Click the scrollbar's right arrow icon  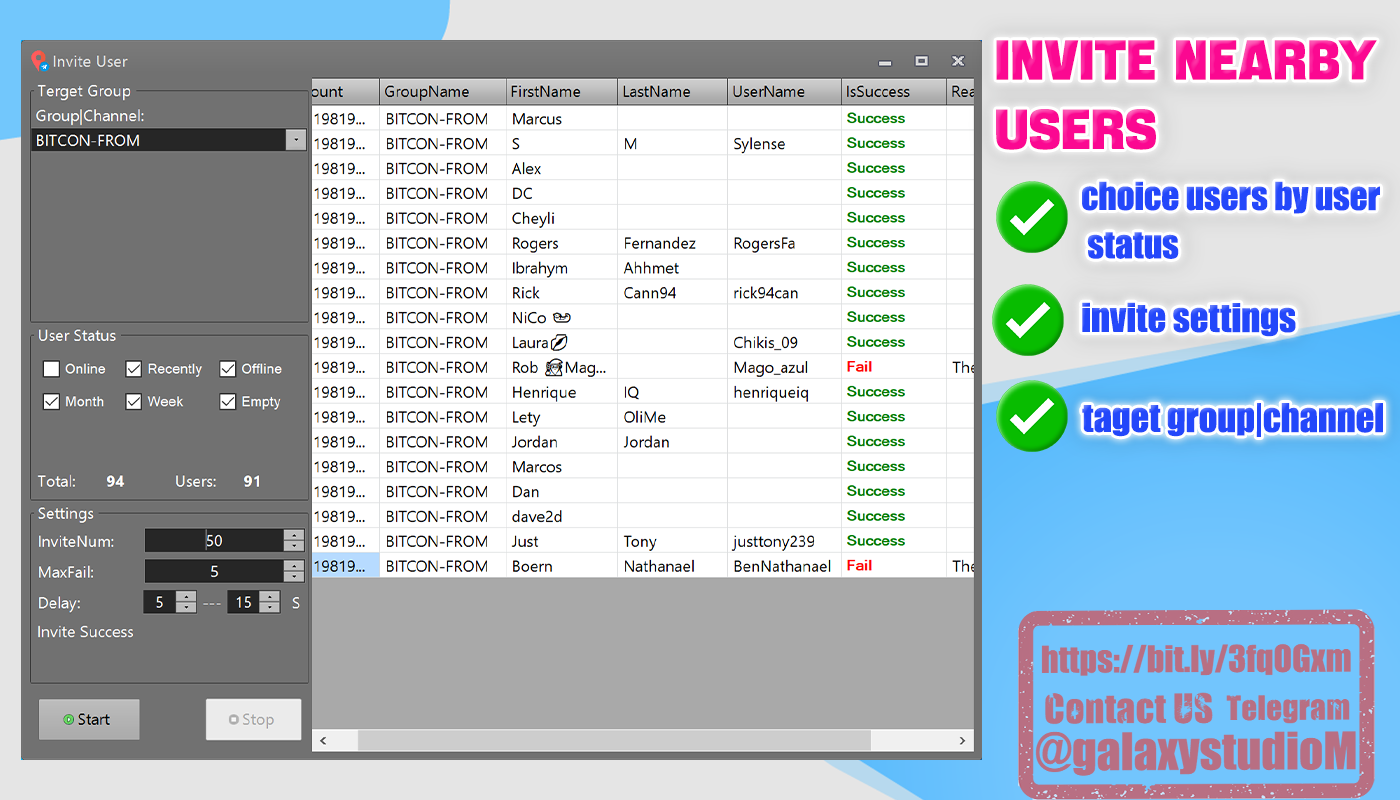962,740
